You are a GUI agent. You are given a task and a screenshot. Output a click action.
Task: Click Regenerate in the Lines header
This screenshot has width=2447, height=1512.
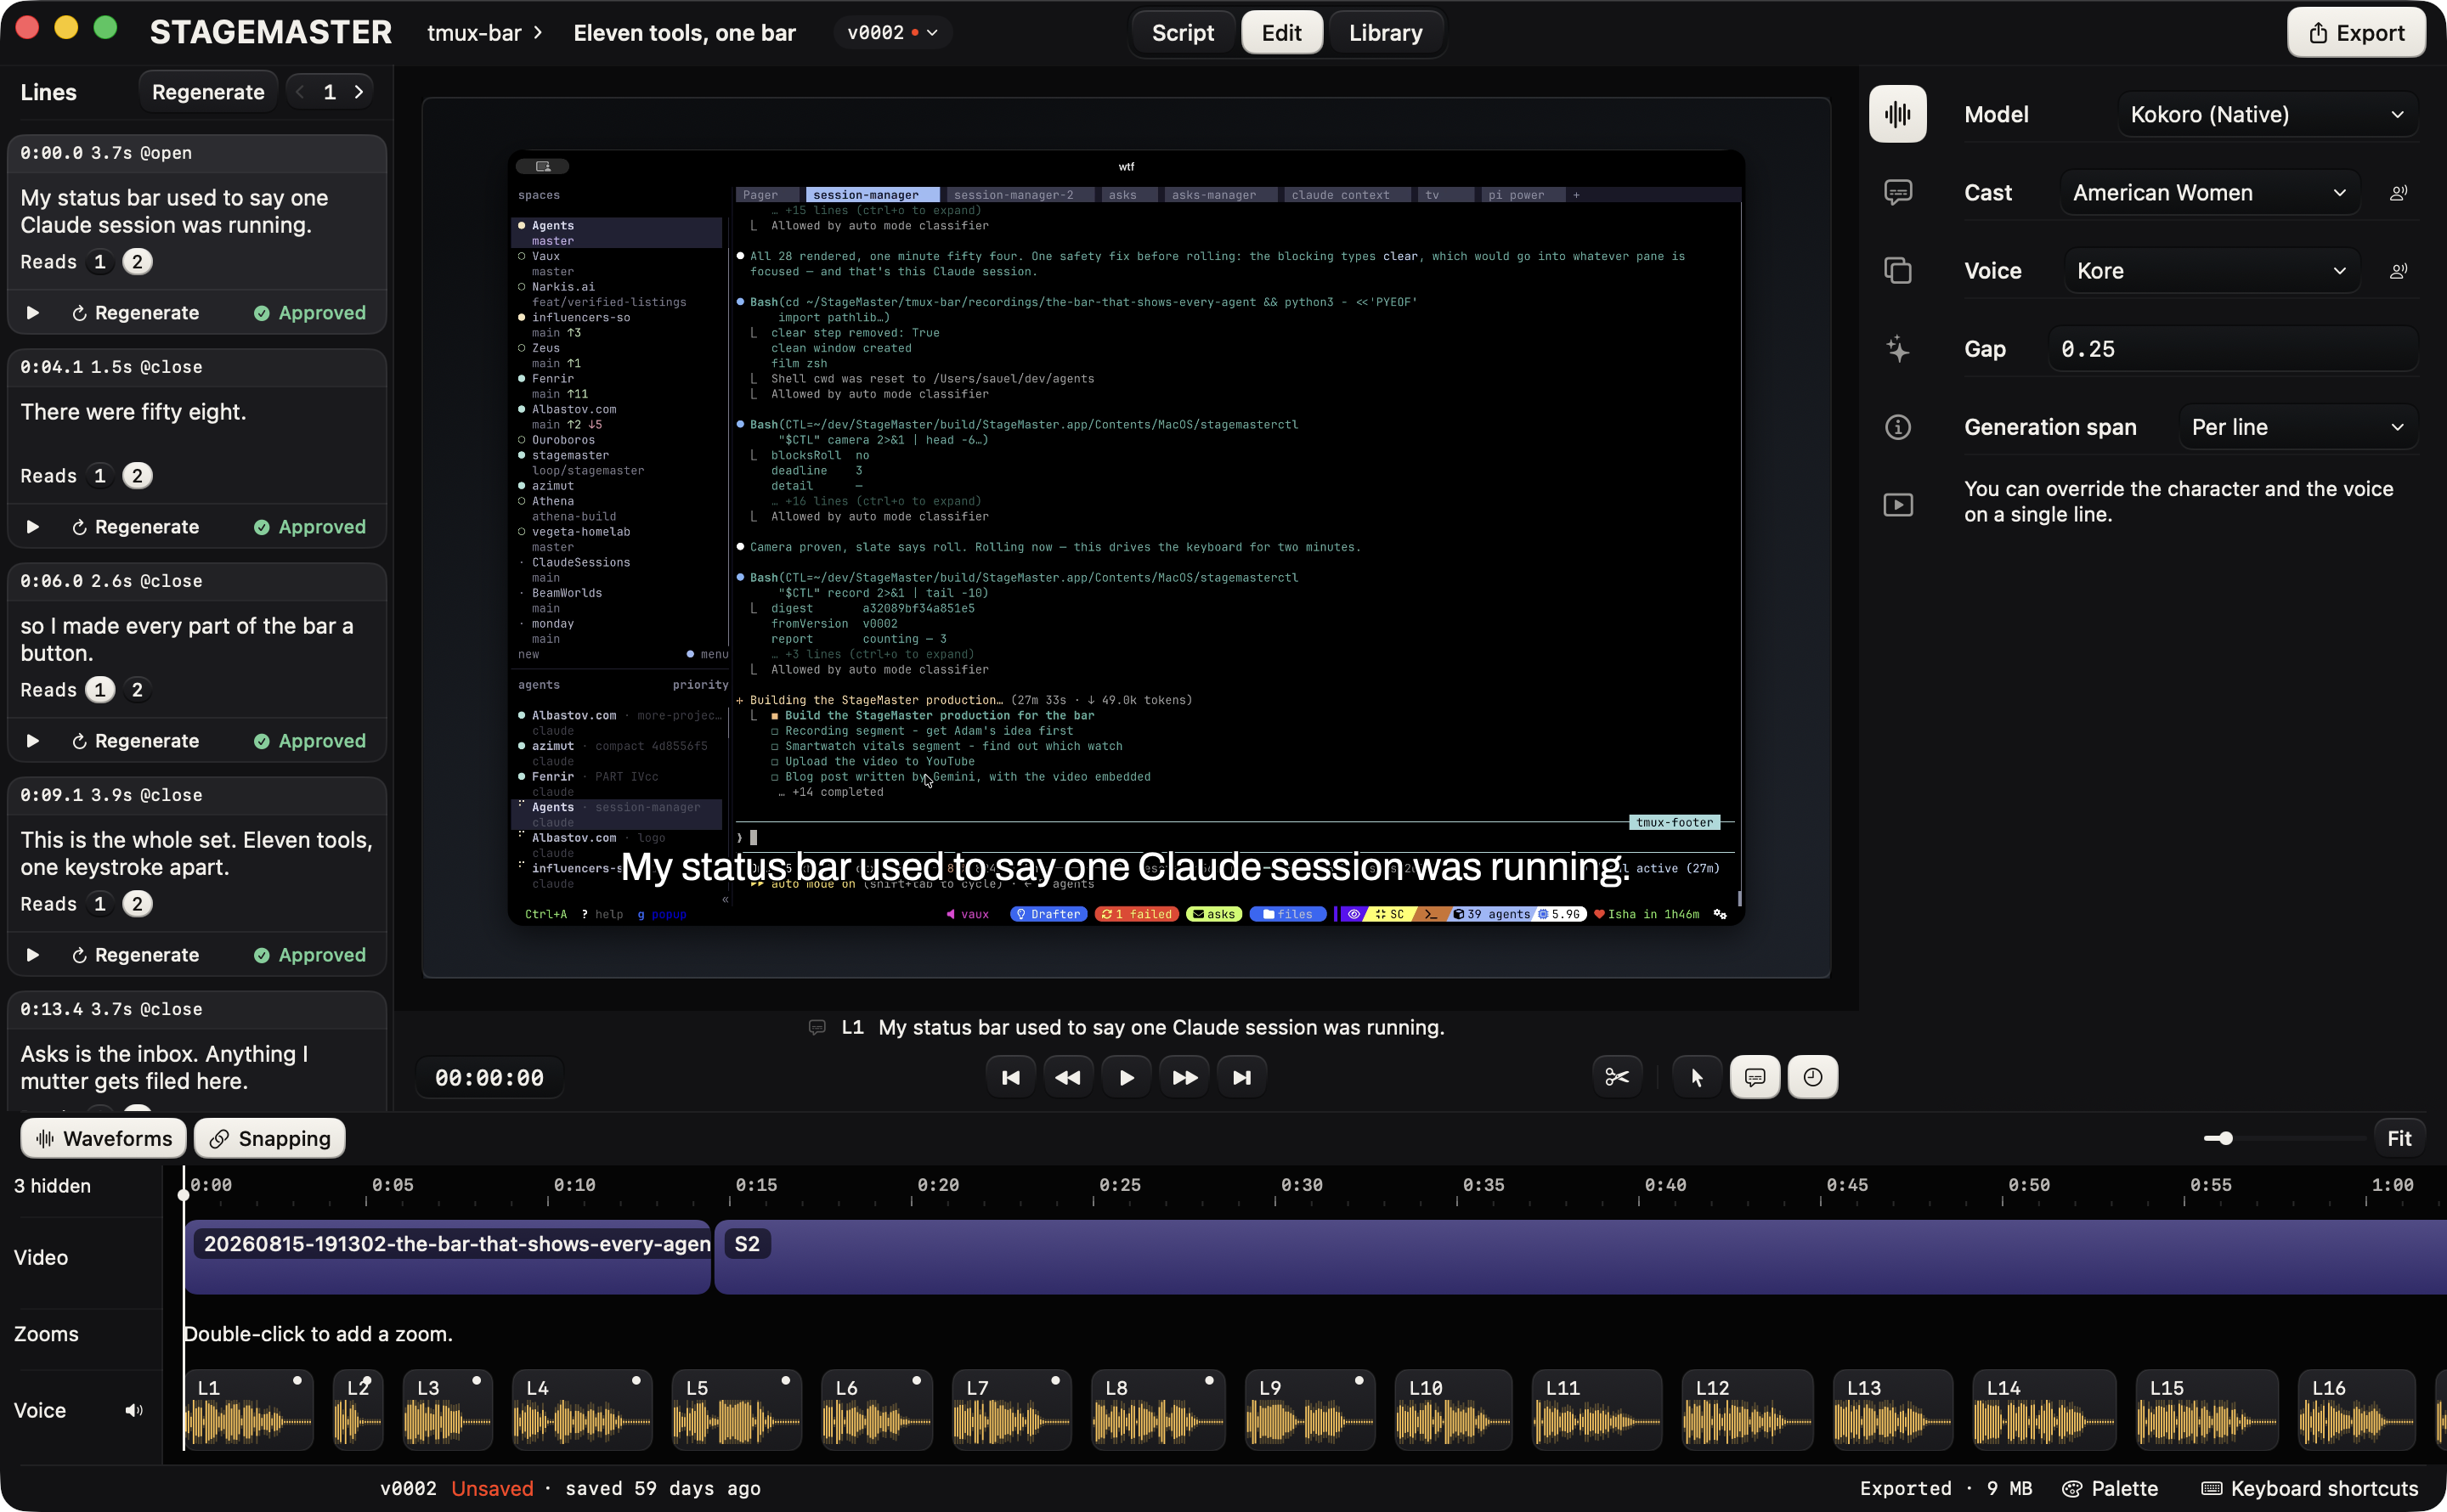(208, 92)
